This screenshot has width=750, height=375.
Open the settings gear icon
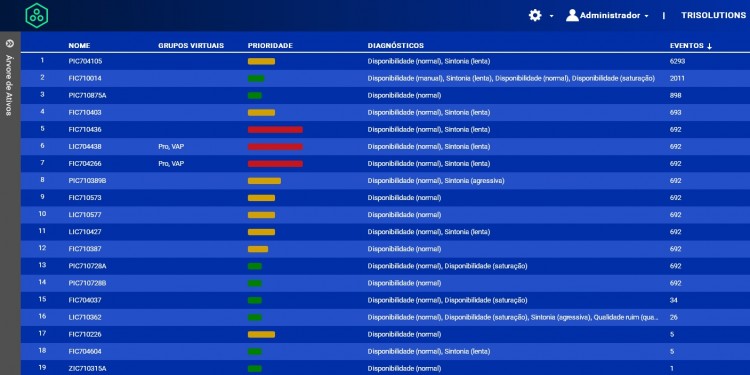535,16
